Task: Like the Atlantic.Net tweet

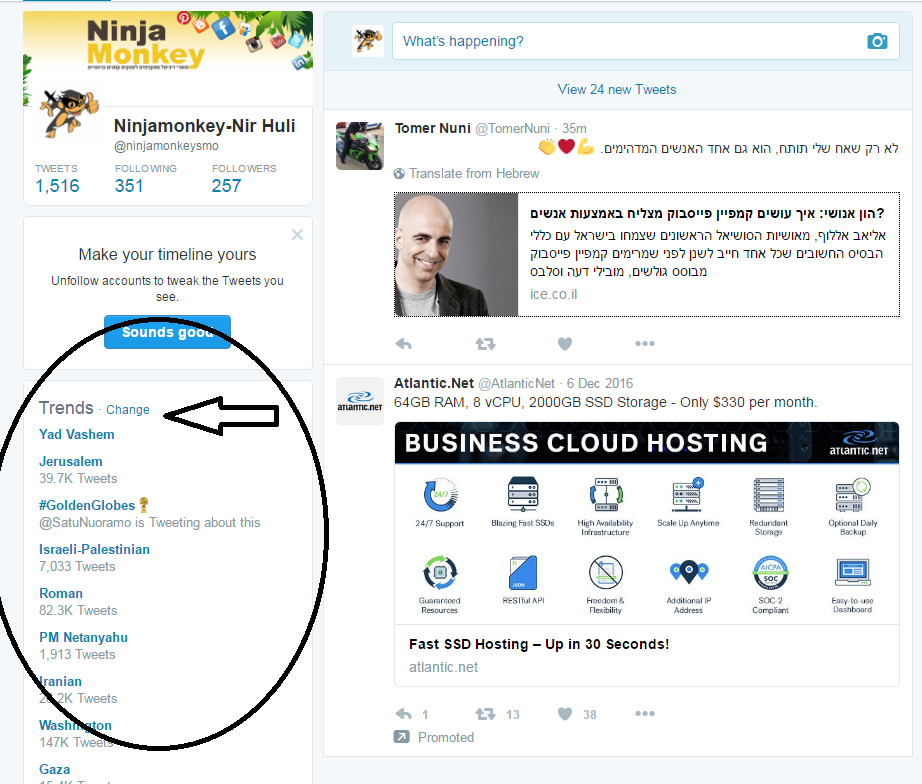Action: [565, 714]
